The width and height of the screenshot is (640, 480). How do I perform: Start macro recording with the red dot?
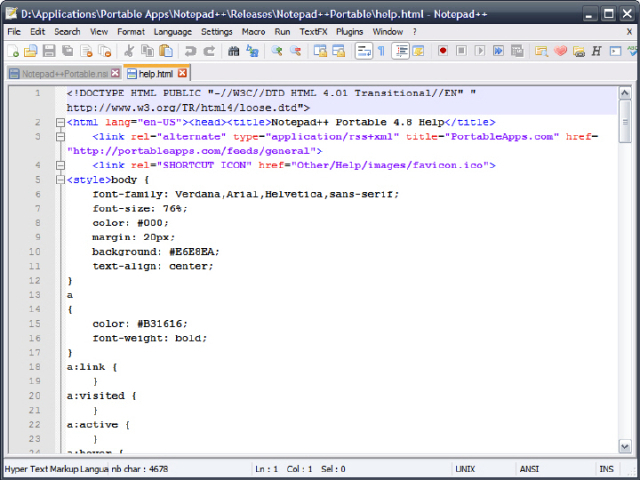[x=442, y=51]
